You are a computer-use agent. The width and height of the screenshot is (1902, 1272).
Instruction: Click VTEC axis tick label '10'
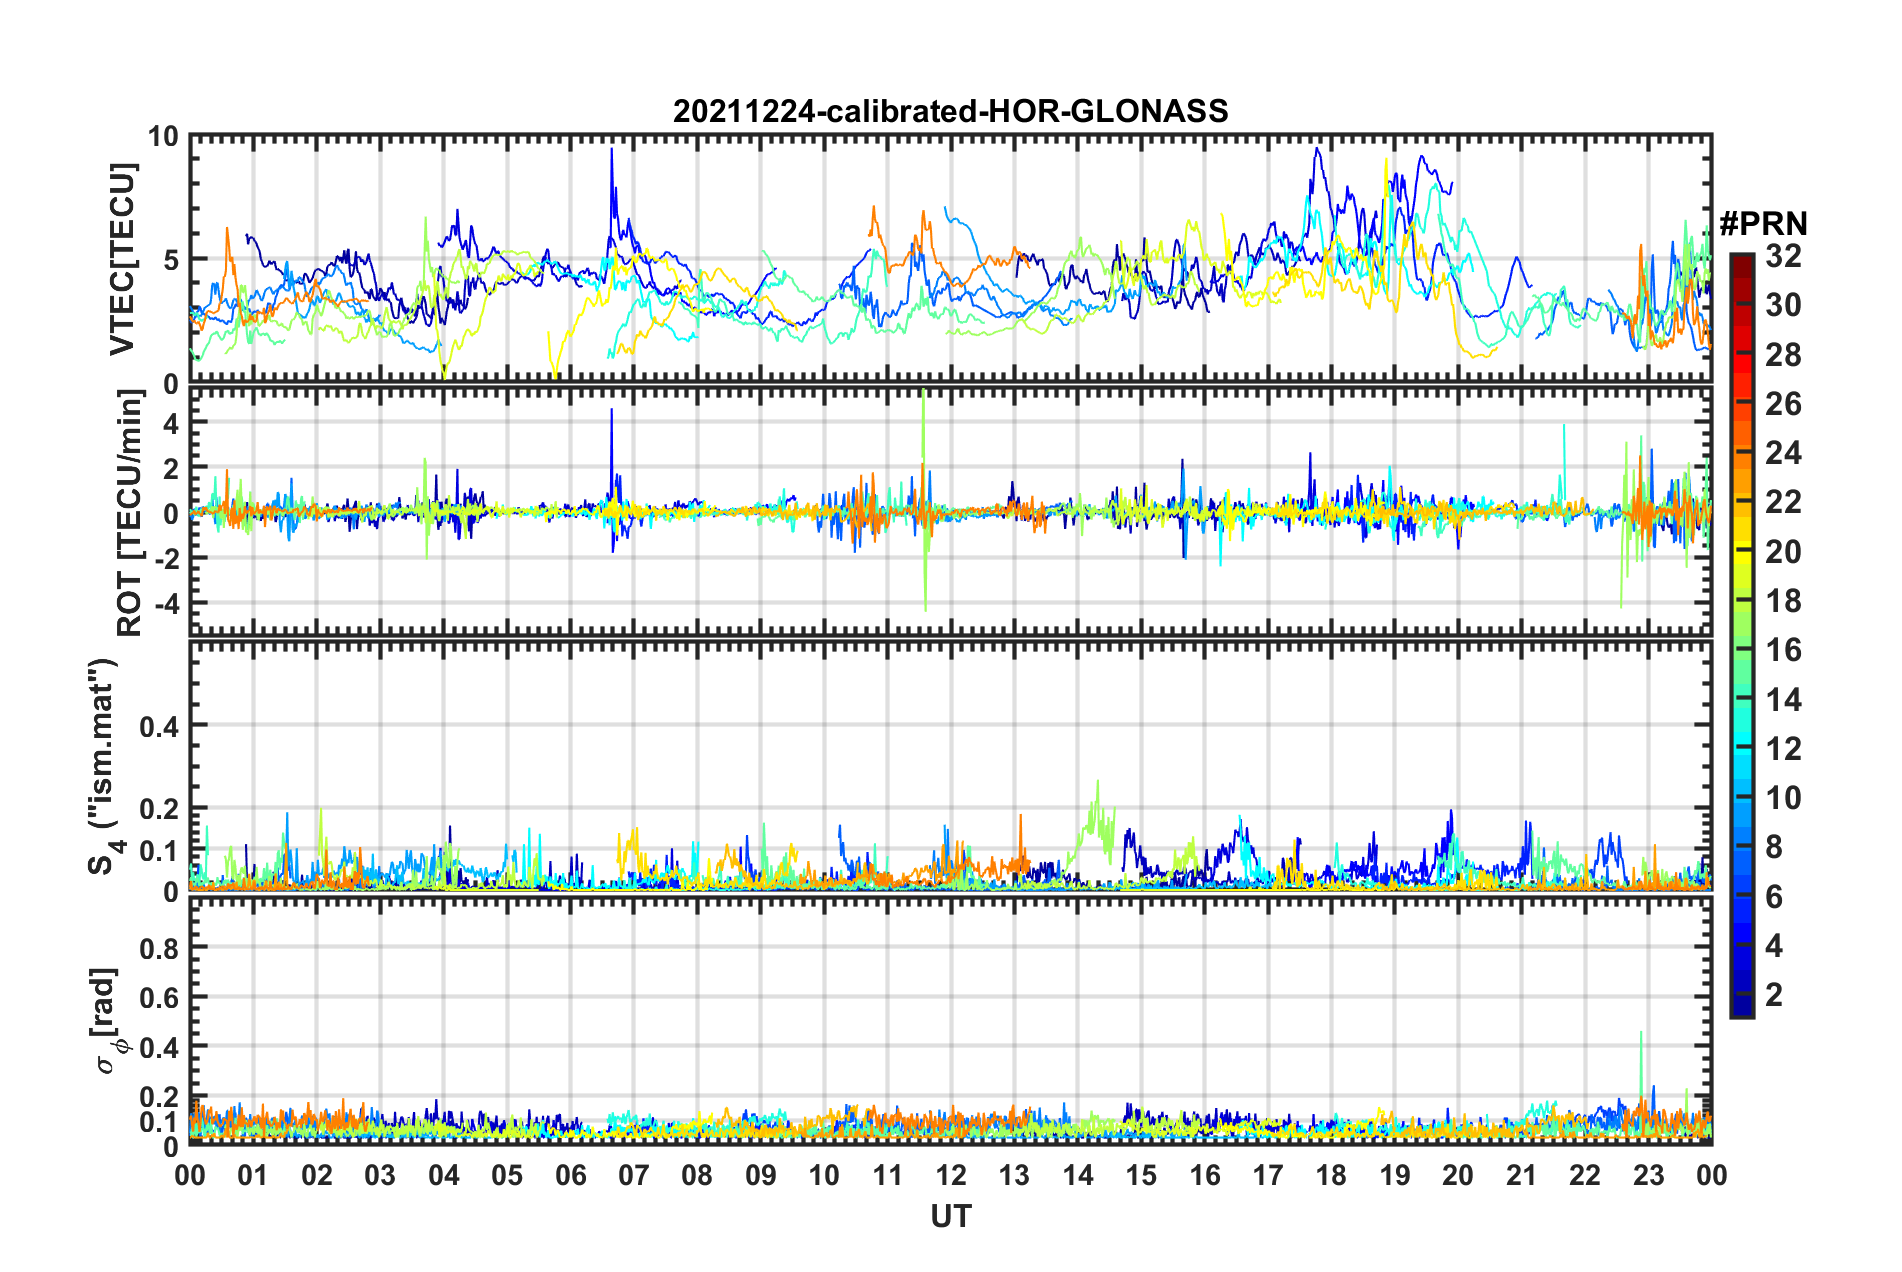coord(163,136)
